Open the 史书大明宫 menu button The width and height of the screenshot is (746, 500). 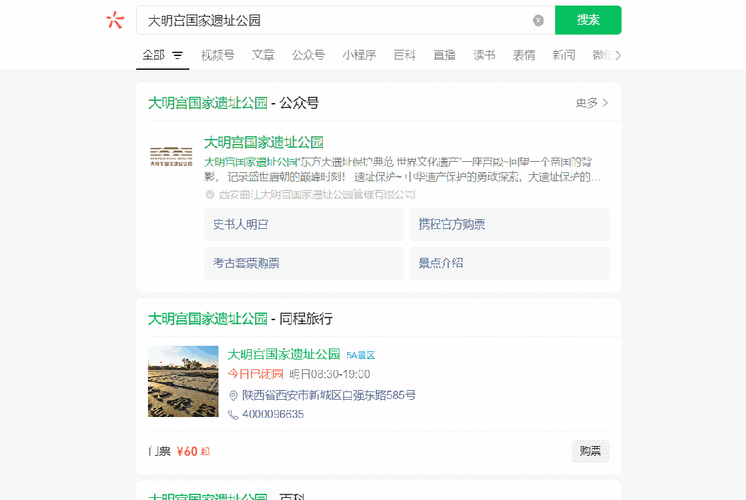304,225
